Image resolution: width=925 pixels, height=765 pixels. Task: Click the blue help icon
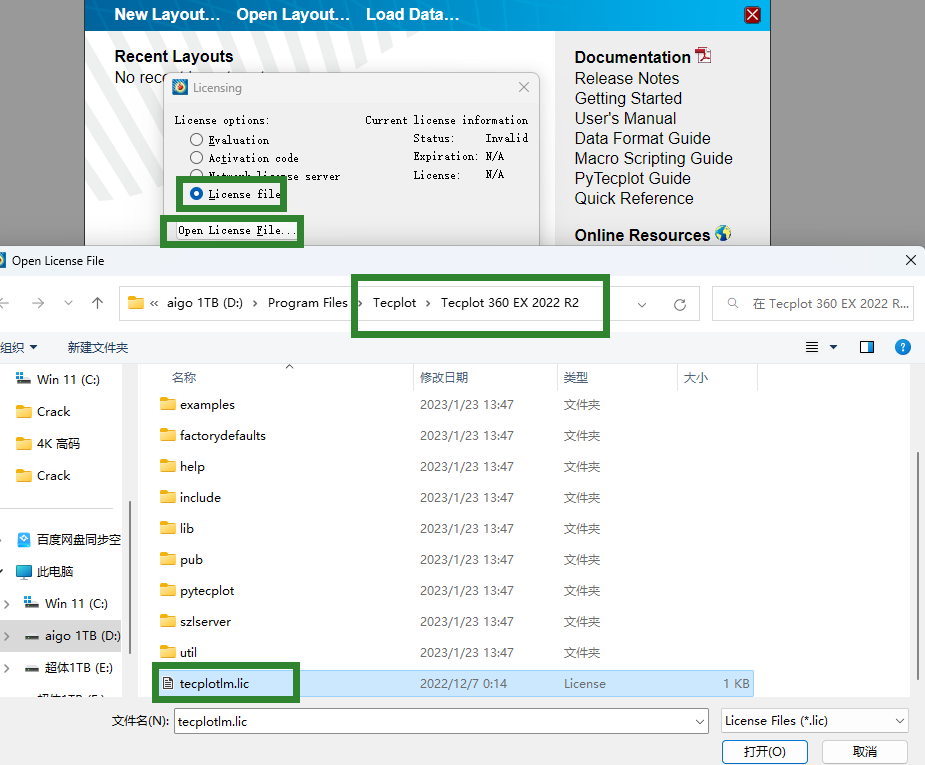click(903, 347)
